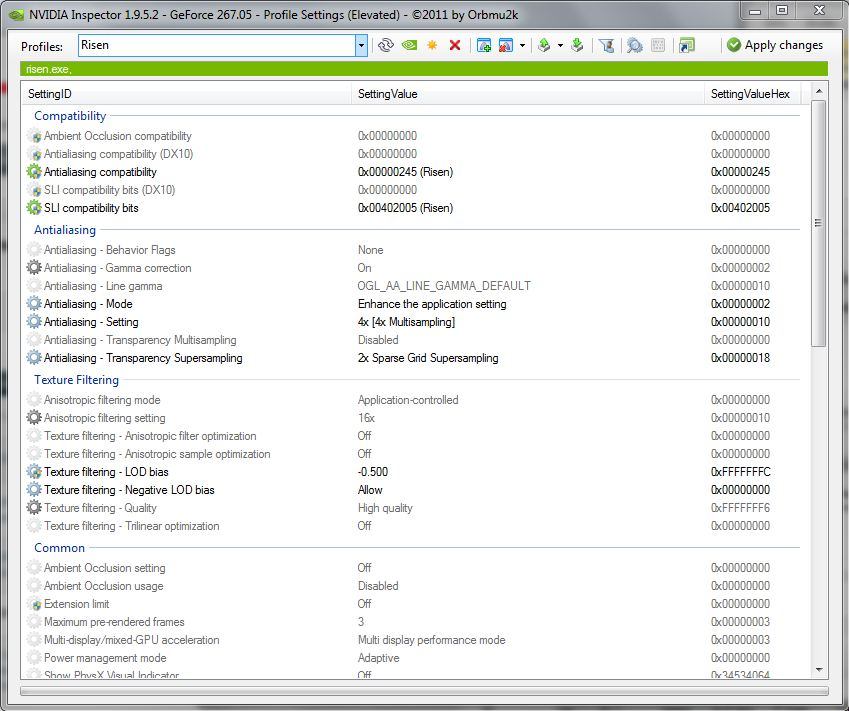This screenshot has width=849, height=711.
Task: Click gear icon beside Anisotropic filtering setting
Action: pos(34,418)
